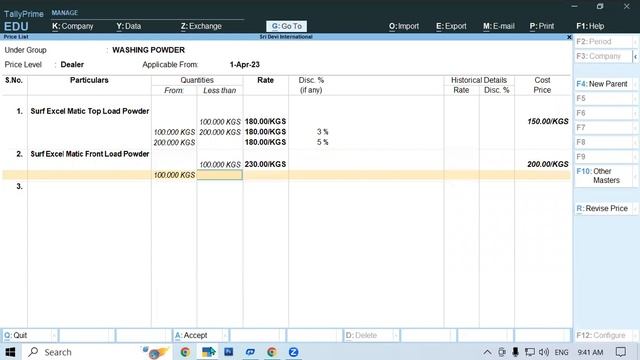Open the TallyPrime taskbar icon
This screenshot has height=360, width=640.
208,352
